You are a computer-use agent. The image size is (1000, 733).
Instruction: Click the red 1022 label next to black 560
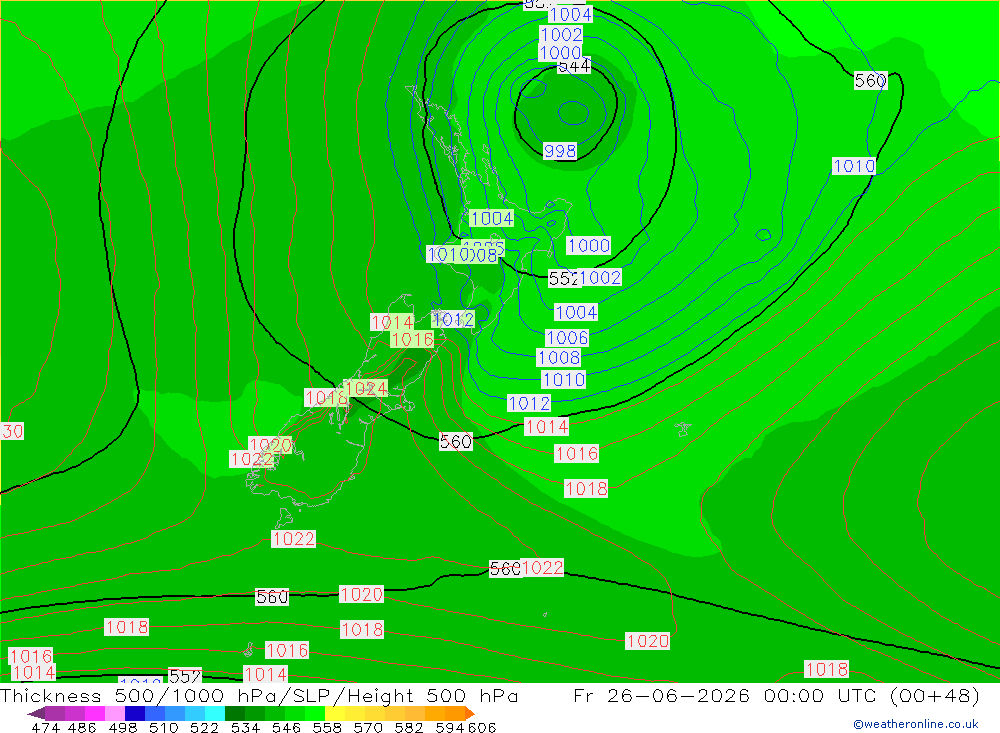point(543,568)
